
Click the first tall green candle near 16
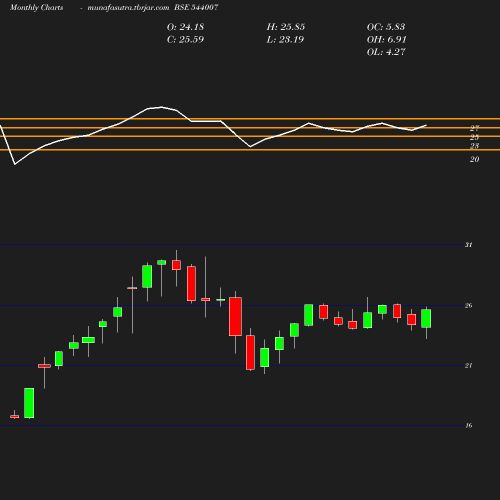29,403
